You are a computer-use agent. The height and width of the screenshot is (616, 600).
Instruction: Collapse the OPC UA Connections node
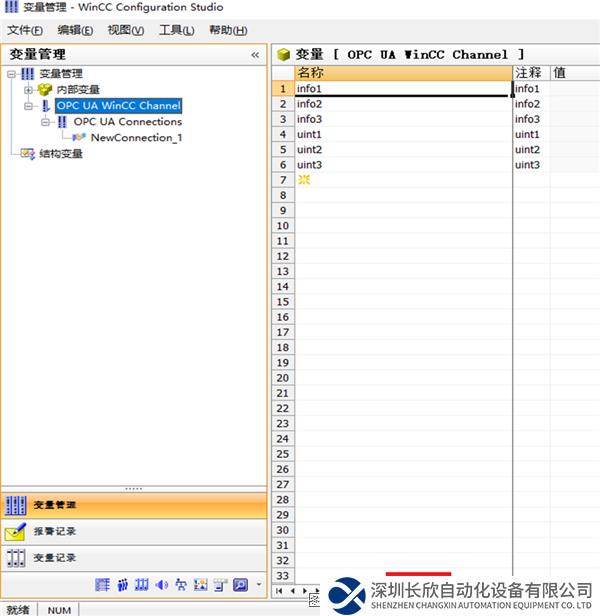coord(46,122)
